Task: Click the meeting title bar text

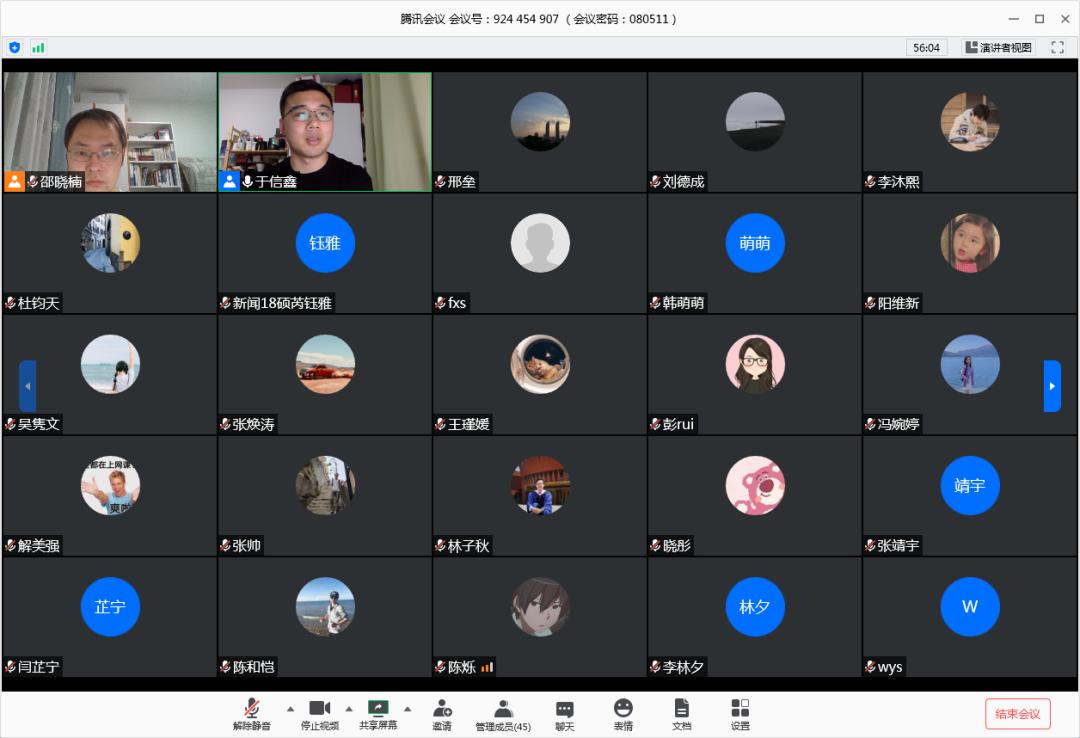Action: (x=540, y=16)
